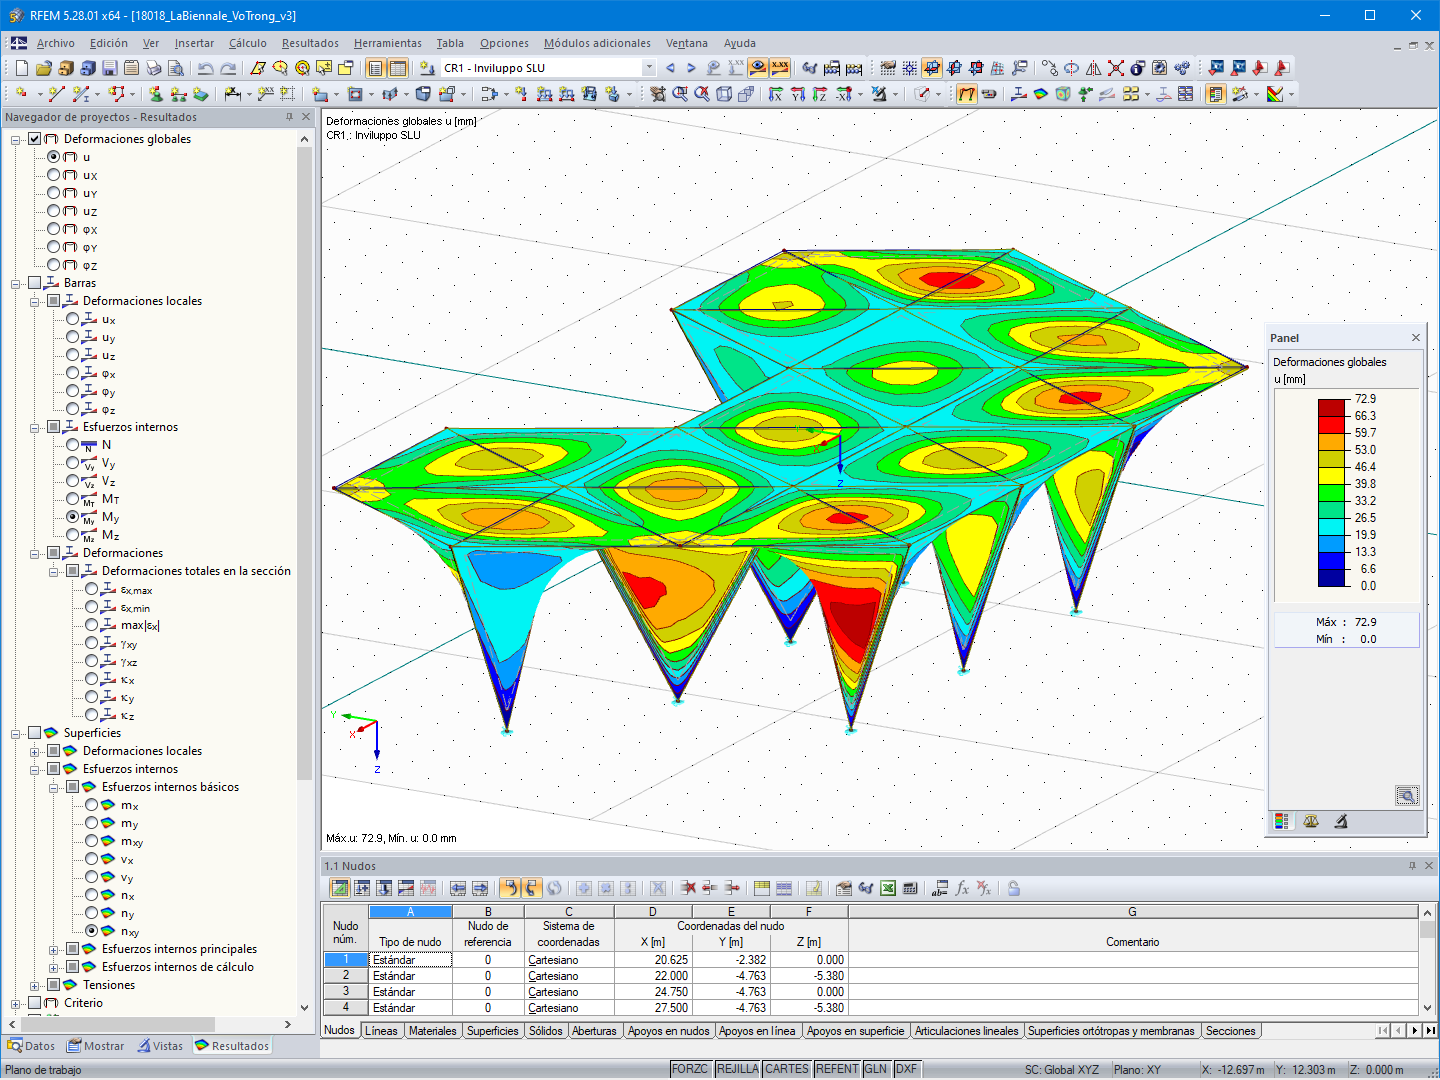Redo the last action

coord(228,68)
